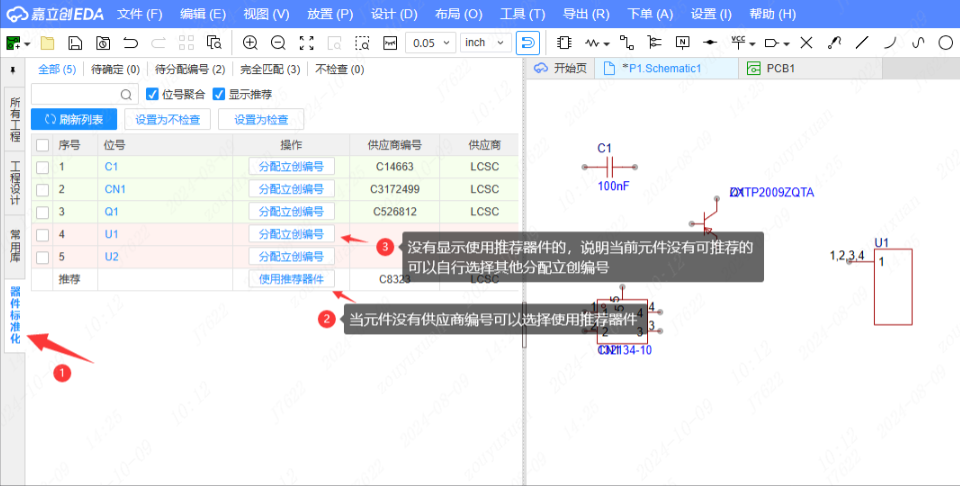Show the 全部 (5) filter
The image size is (960, 486).
click(x=57, y=70)
